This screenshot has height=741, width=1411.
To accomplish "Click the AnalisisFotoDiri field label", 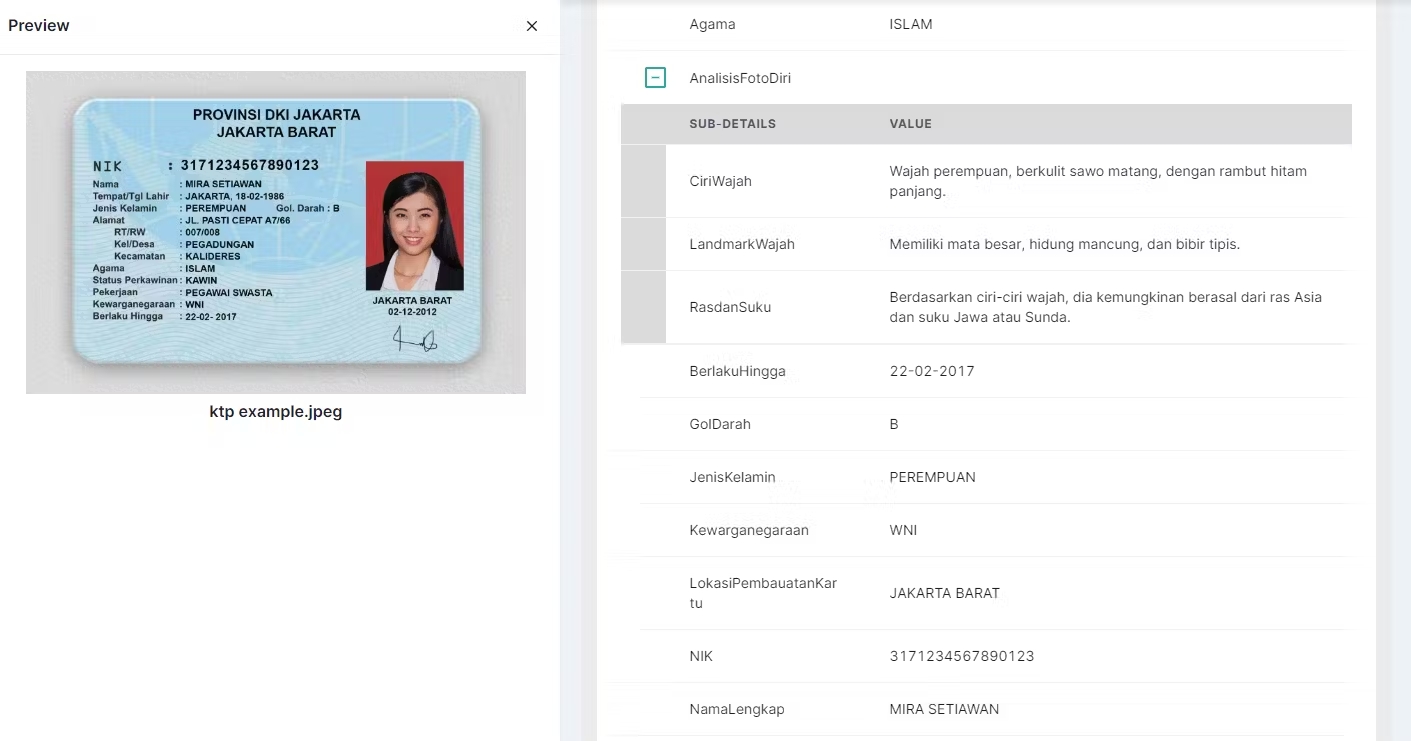I will (x=740, y=78).
